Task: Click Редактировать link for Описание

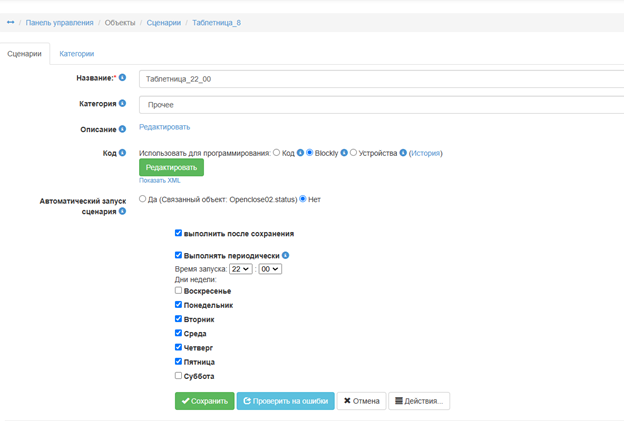Action: pyautogui.click(x=164, y=127)
